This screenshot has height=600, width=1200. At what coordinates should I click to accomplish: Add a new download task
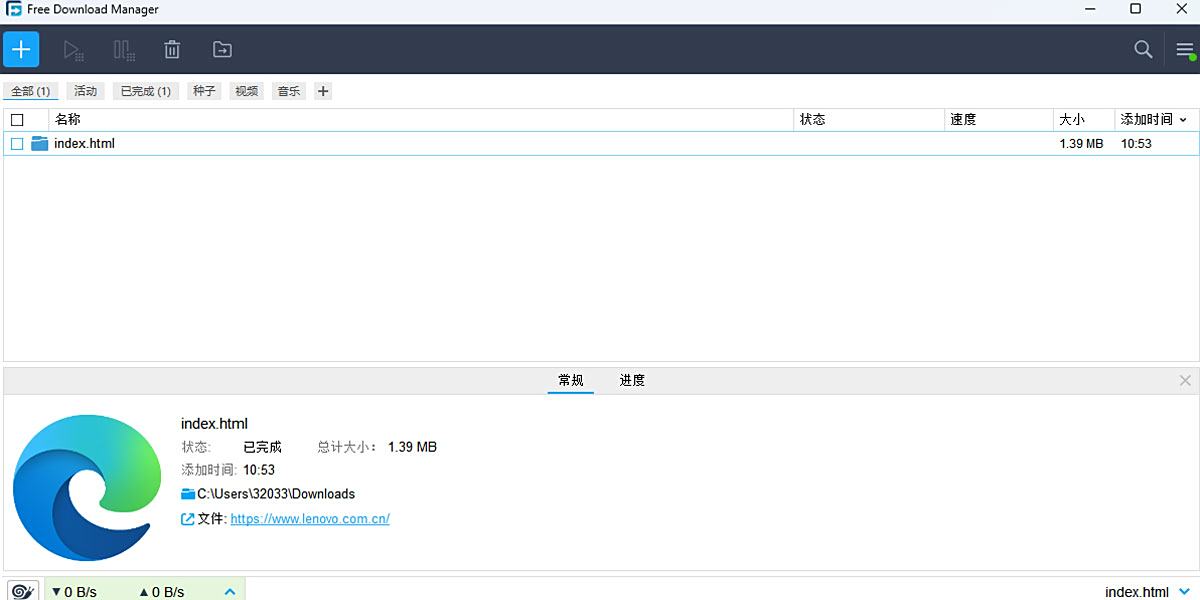pyautogui.click(x=21, y=48)
